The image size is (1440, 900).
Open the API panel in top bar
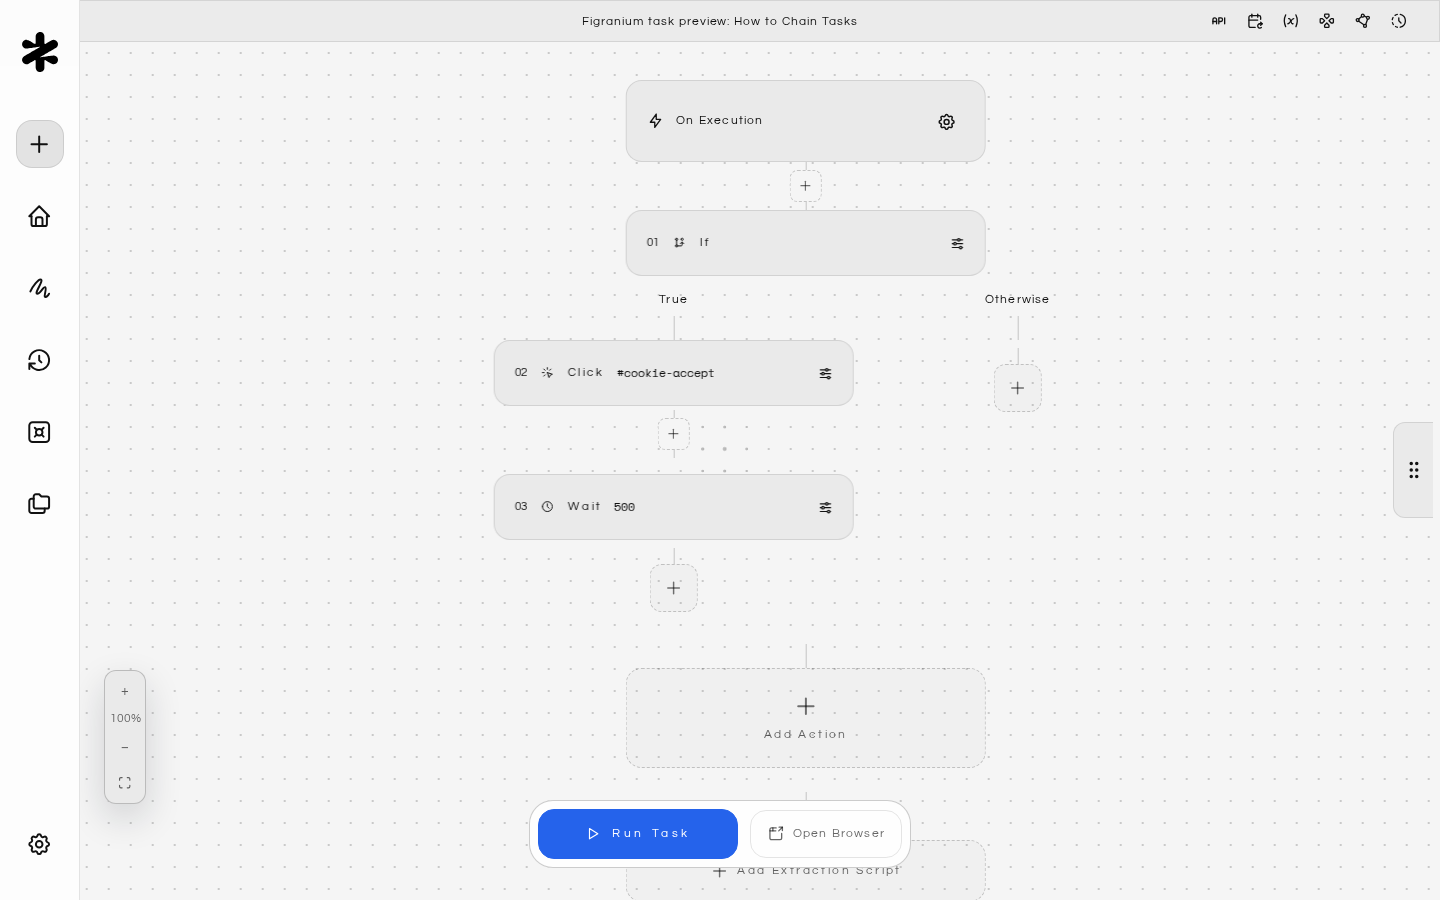pyautogui.click(x=1218, y=21)
